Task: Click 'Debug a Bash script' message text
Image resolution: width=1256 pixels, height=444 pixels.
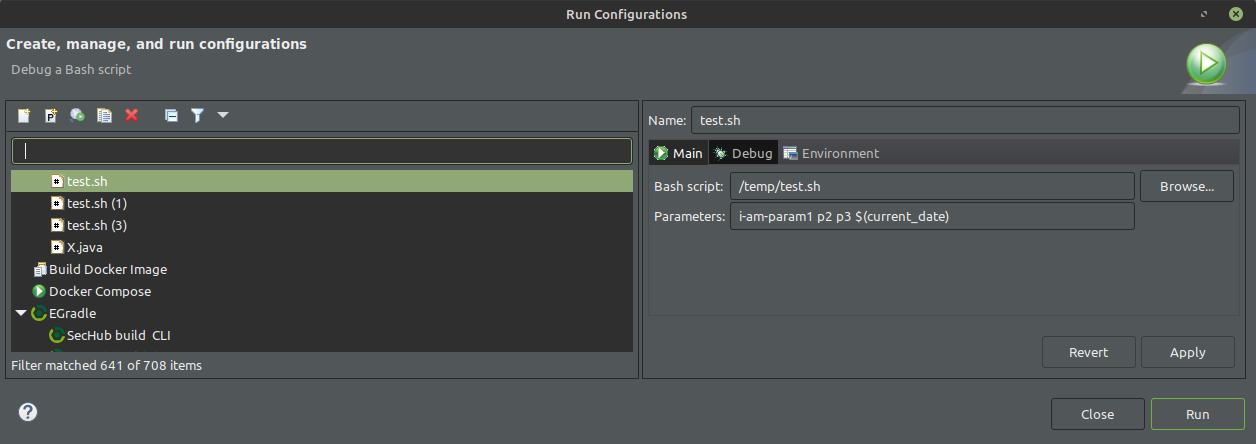Action: pyautogui.click(x=71, y=69)
